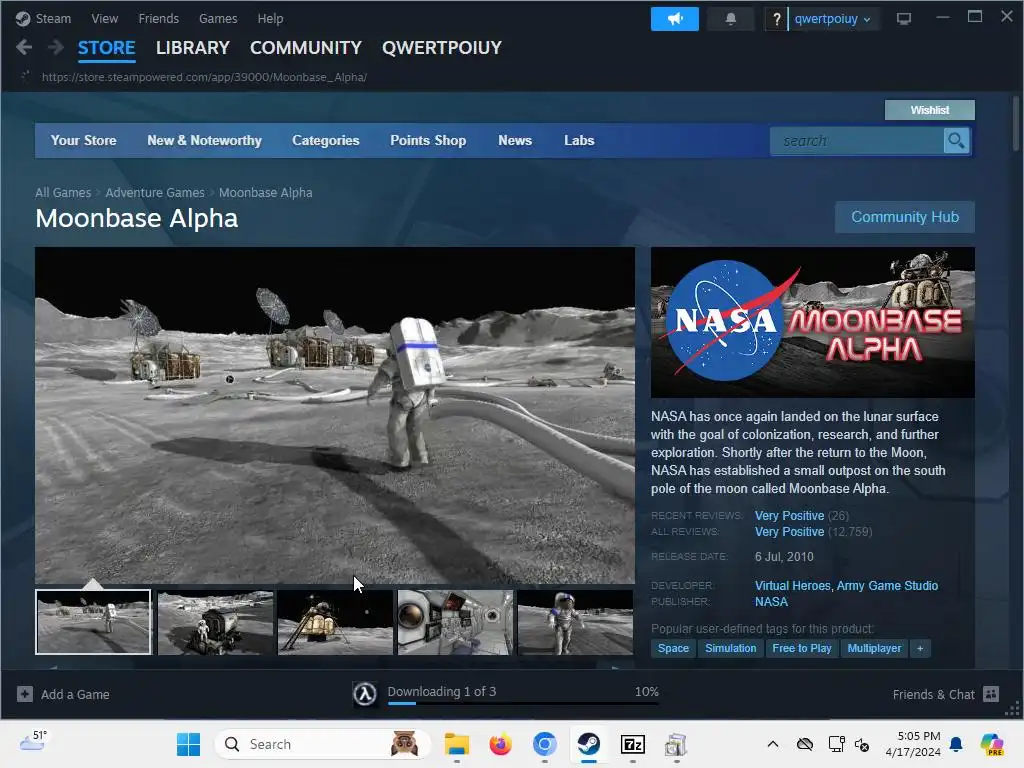Click the Space tag
Screen dimensions: 1024x768
click(x=673, y=648)
